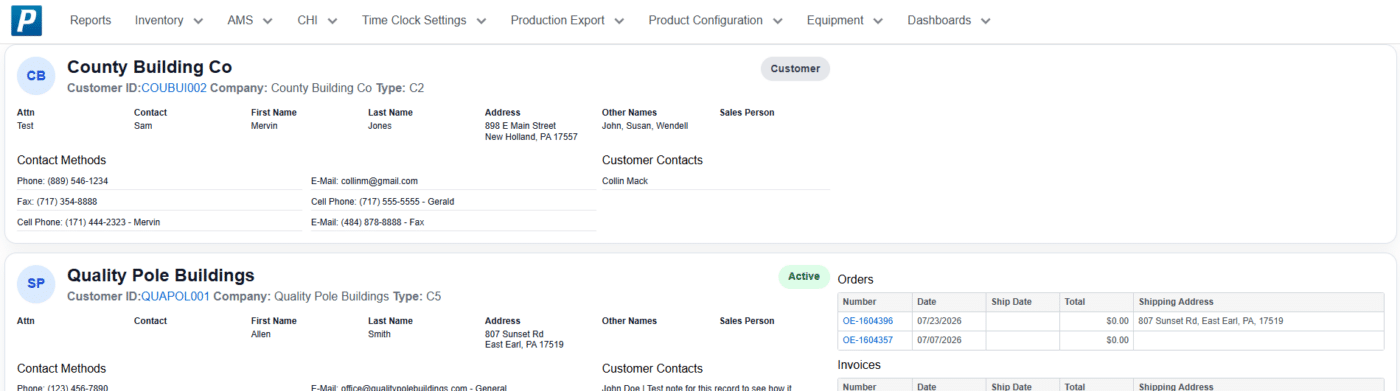Click the blue P application logo
This screenshot has width=1400, height=391.
[27, 20]
